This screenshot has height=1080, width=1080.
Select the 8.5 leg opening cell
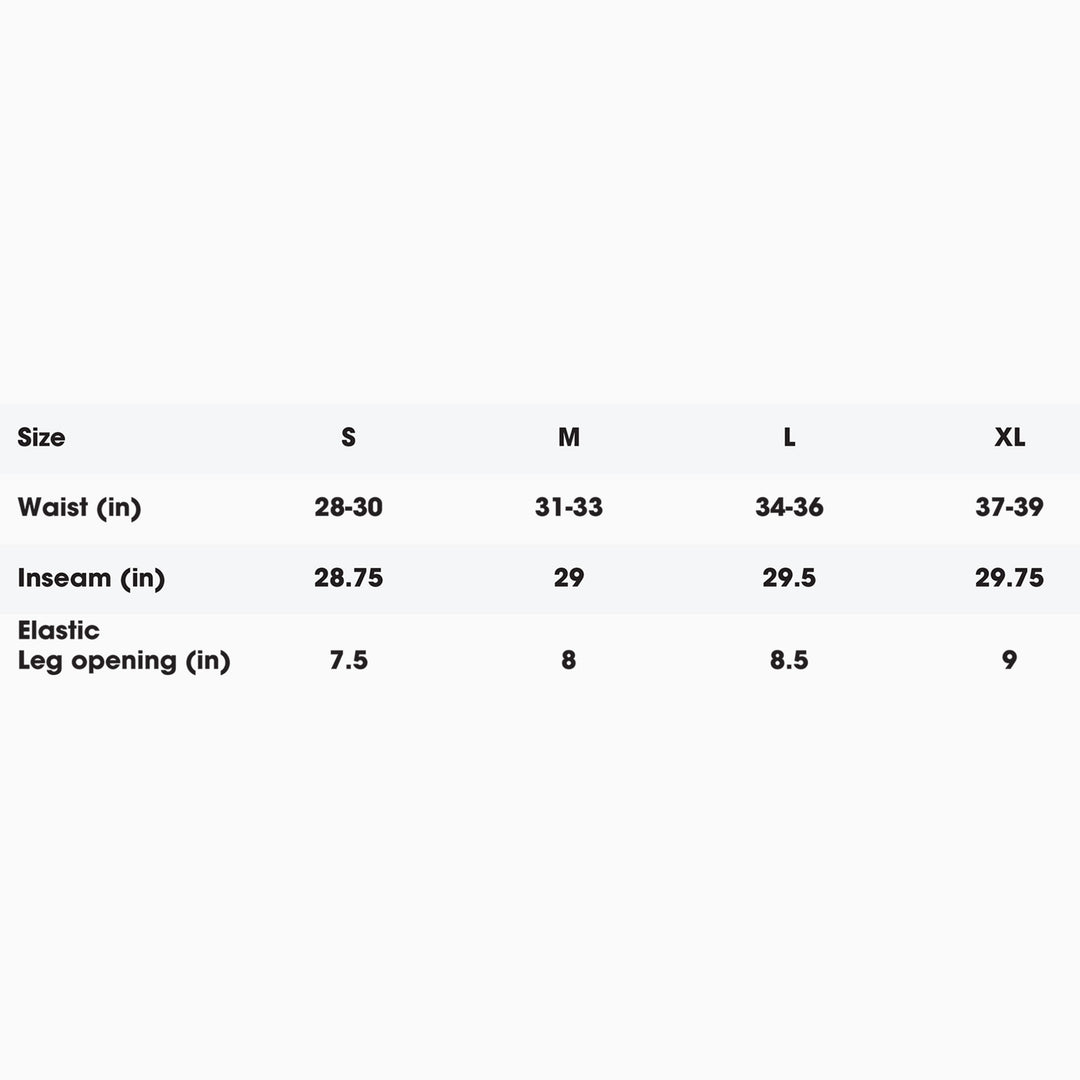click(789, 660)
